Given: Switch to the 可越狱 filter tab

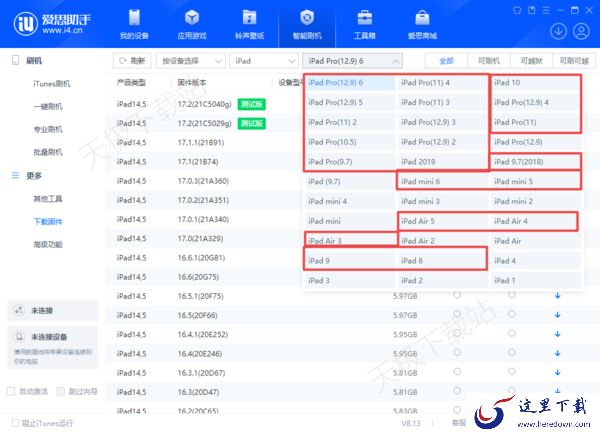Looking at the screenshot, I should (x=532, y=61).
